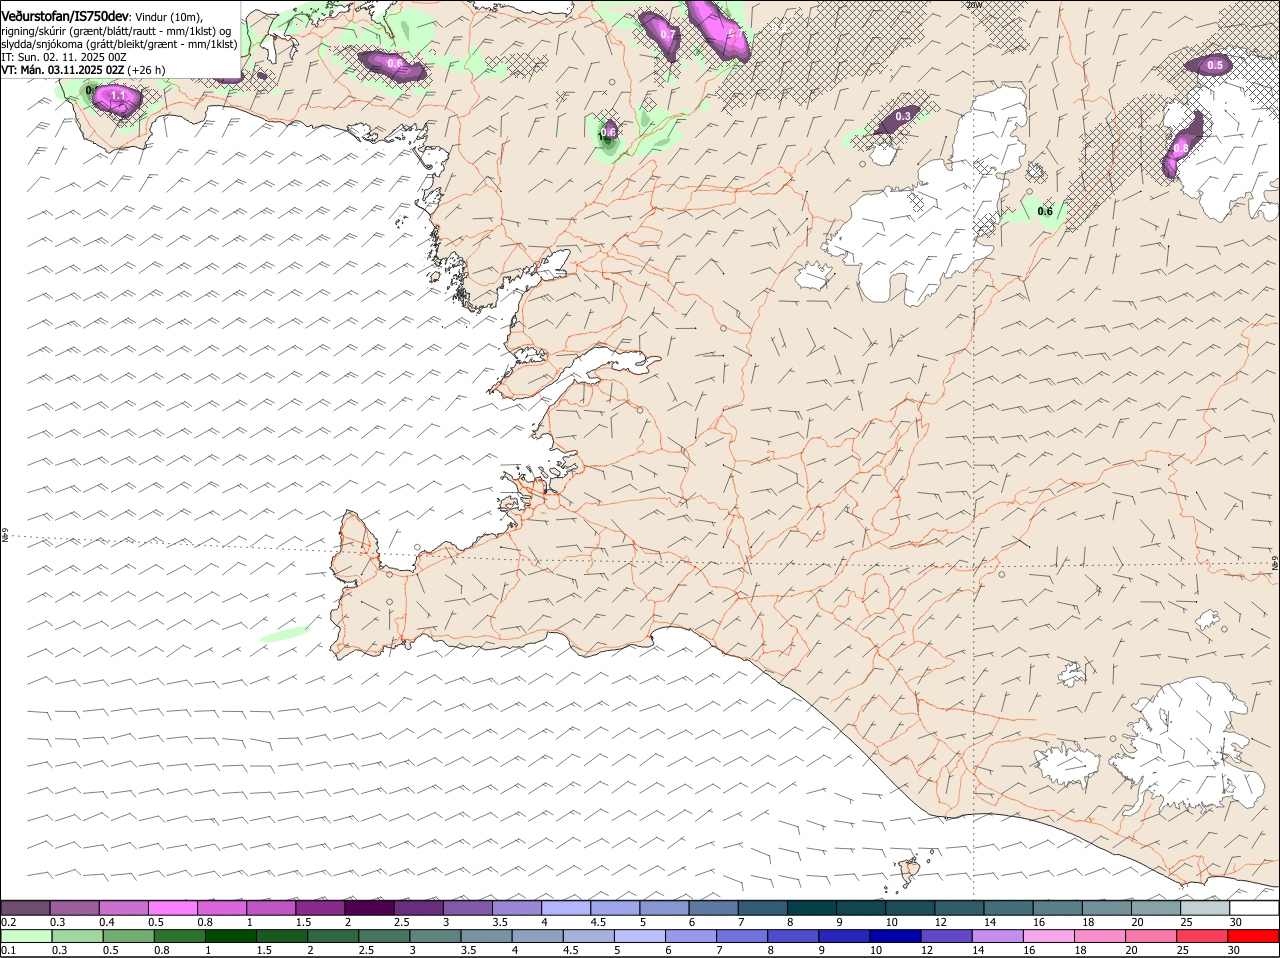Click the 3 label under the top legend row
This screenshot has height=958, width=1280.
click(446, 921)
